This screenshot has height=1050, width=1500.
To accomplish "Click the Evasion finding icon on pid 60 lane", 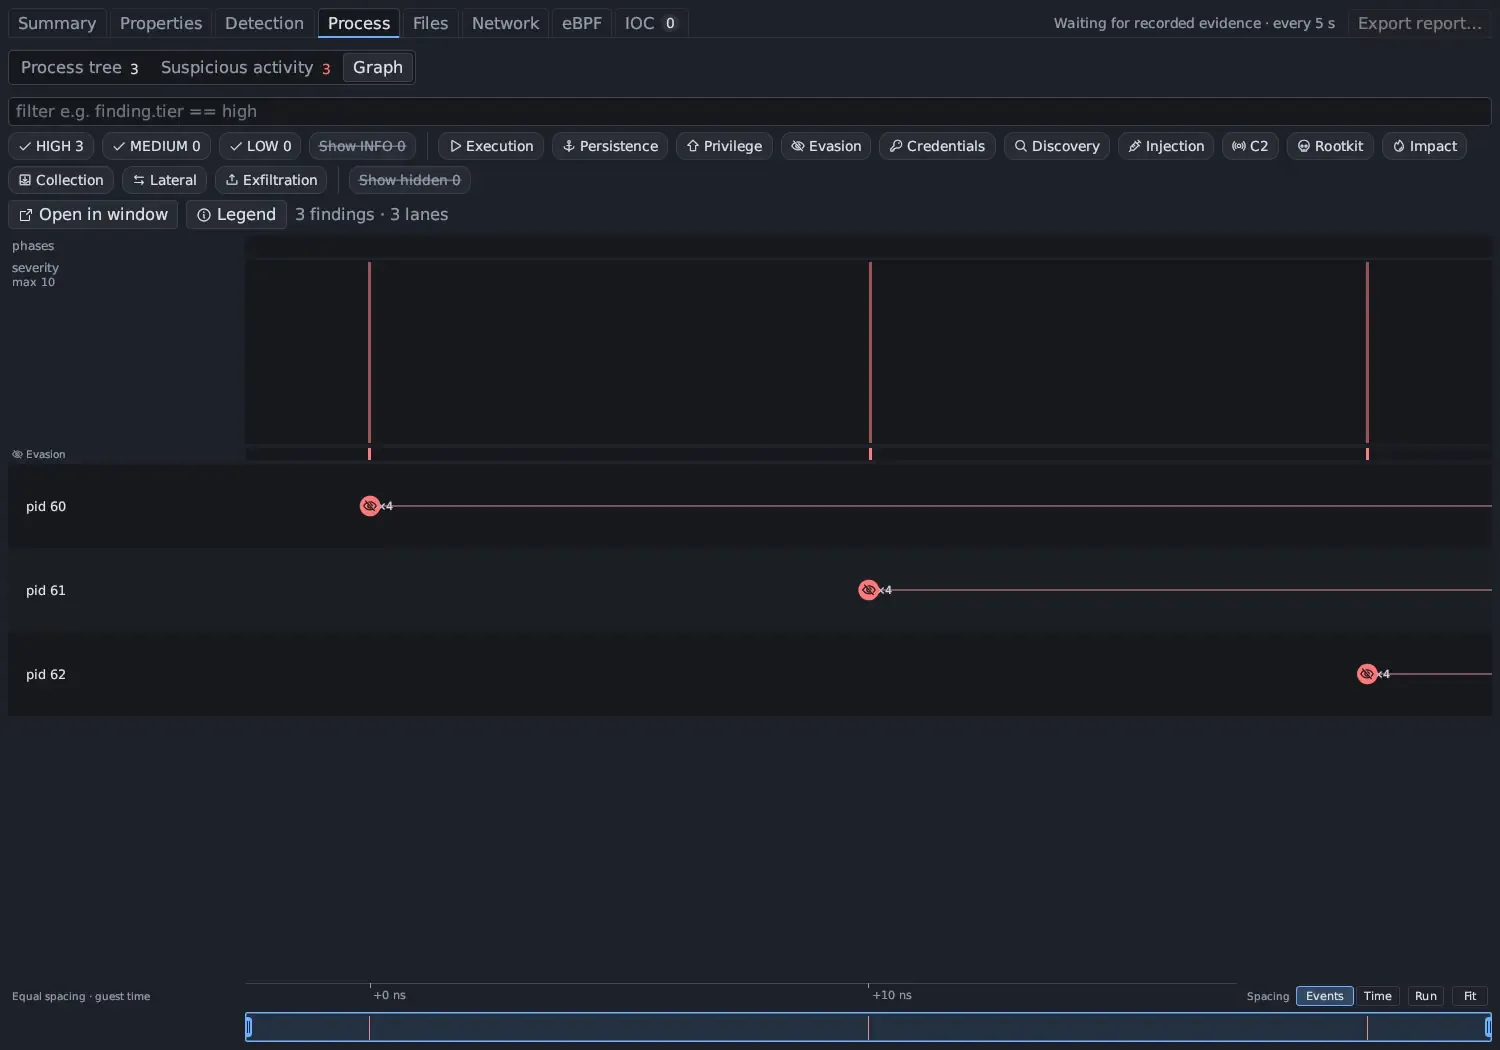I will click(370, 506).
